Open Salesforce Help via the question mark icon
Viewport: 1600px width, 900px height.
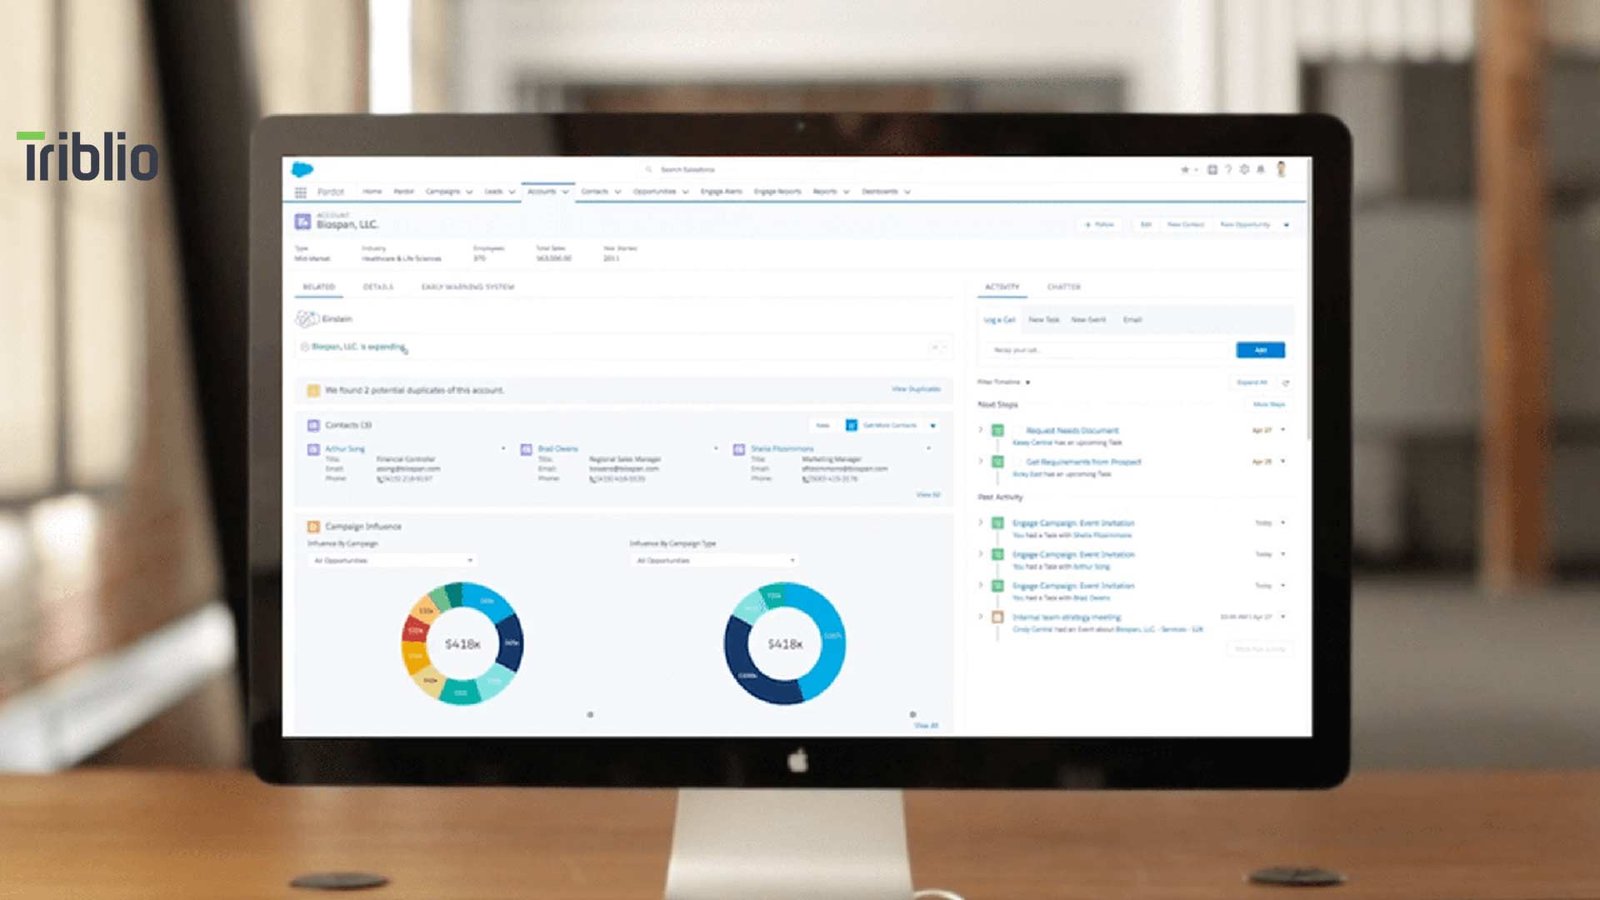coord(1227,172)
